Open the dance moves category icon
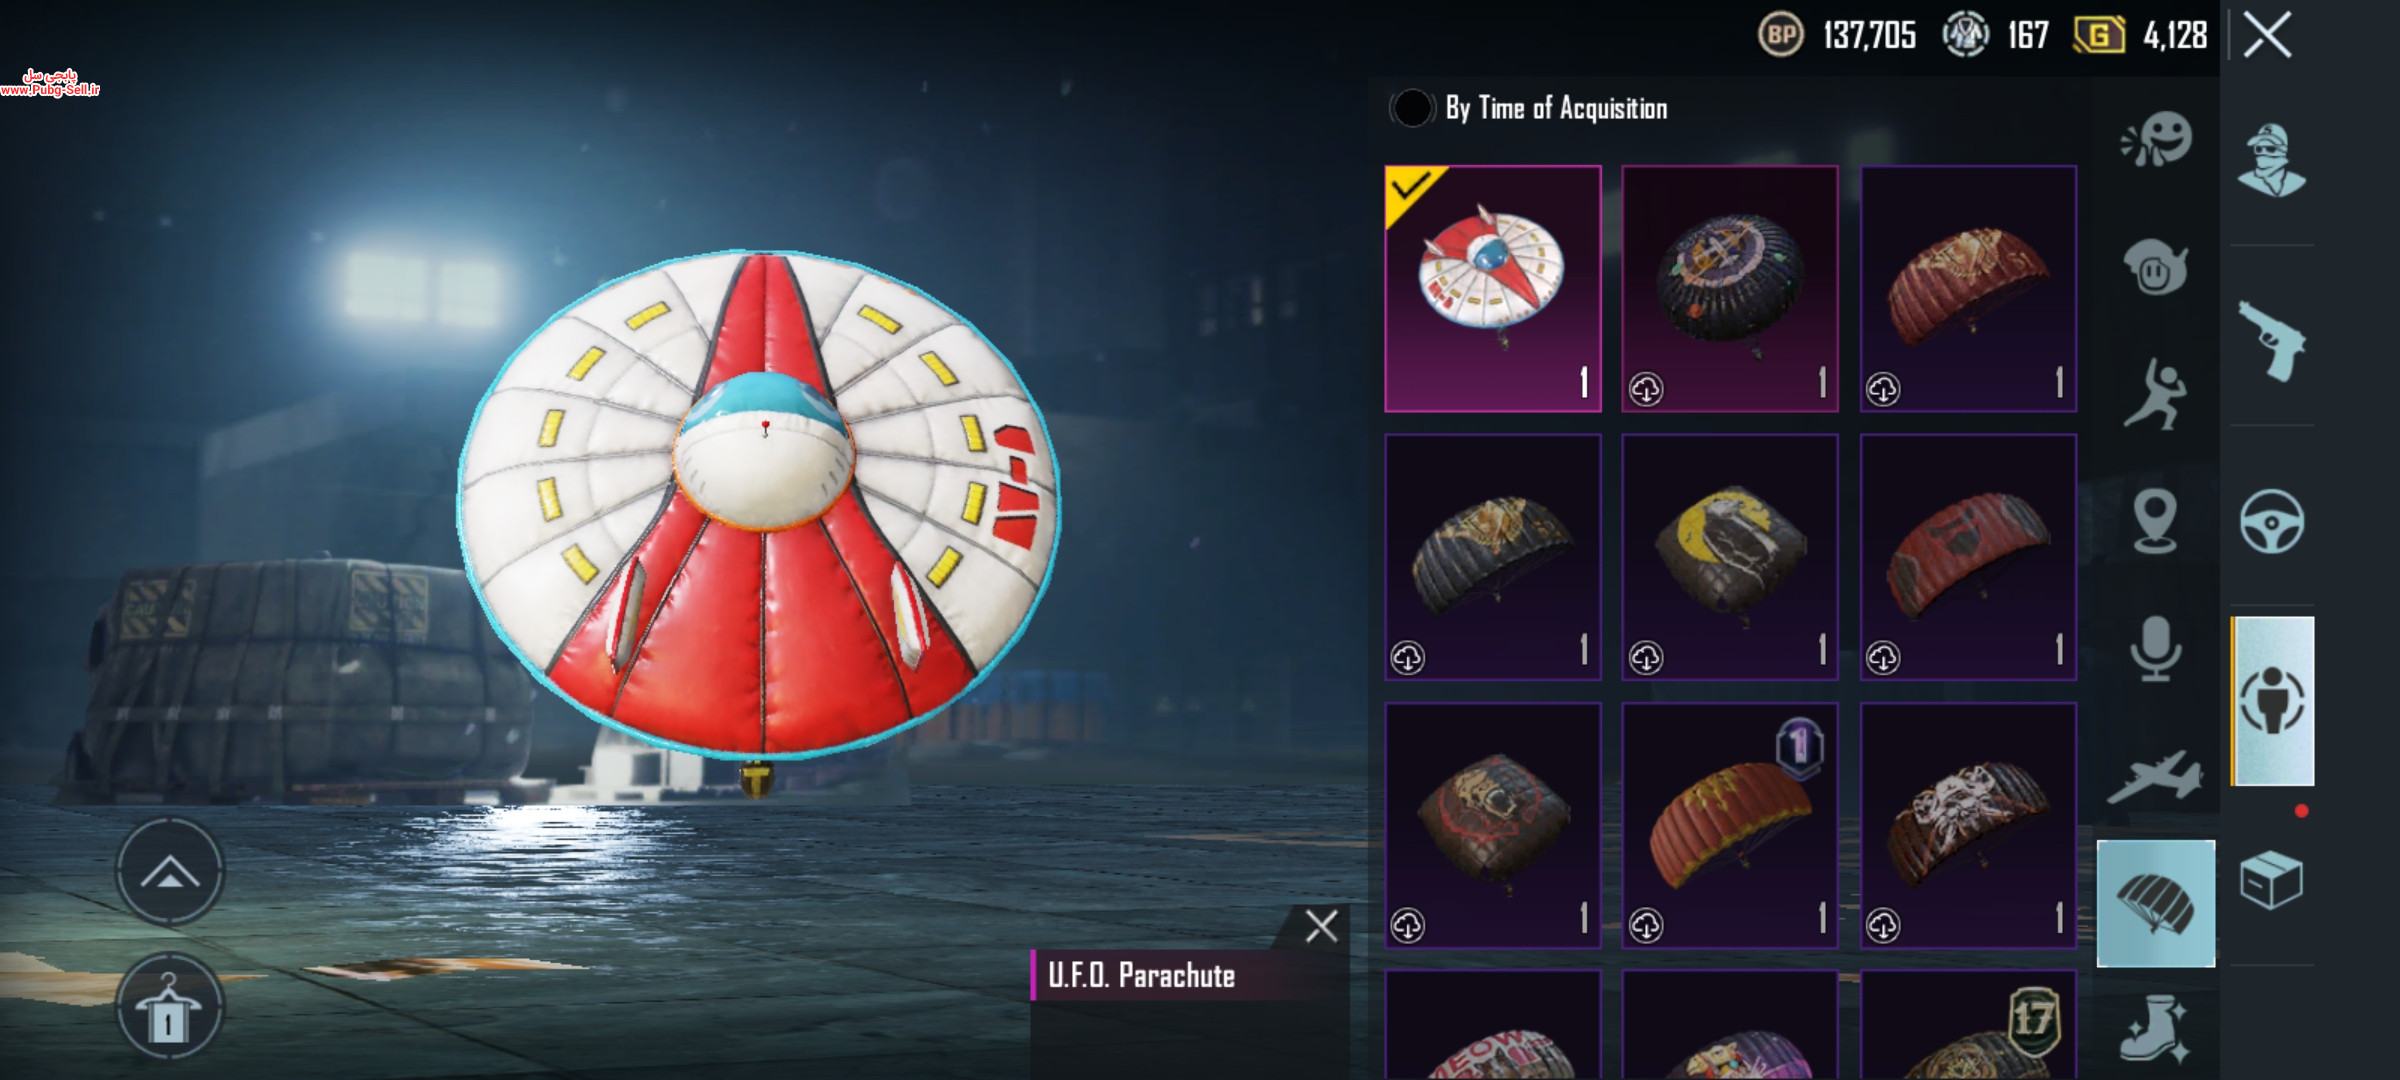The height and width of the screenshot is (1080, 2400). point(2156,395)
